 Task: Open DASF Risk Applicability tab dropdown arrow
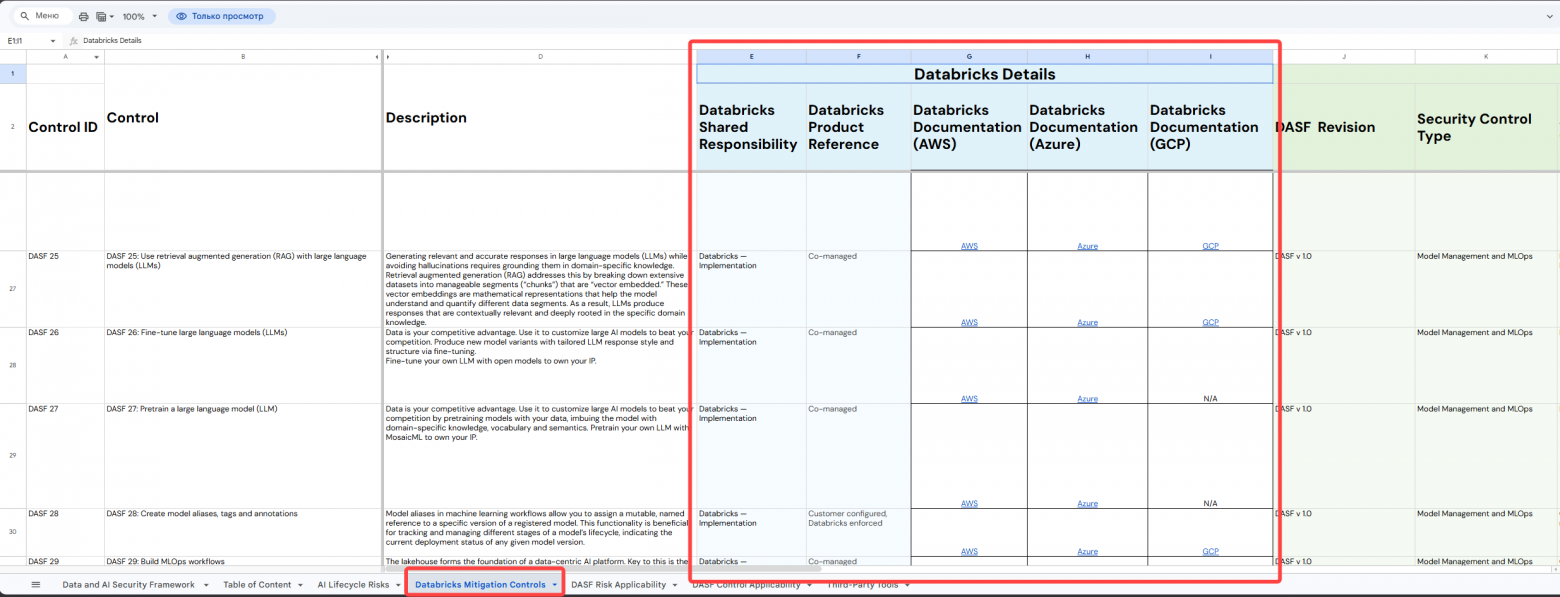(674, 585)
